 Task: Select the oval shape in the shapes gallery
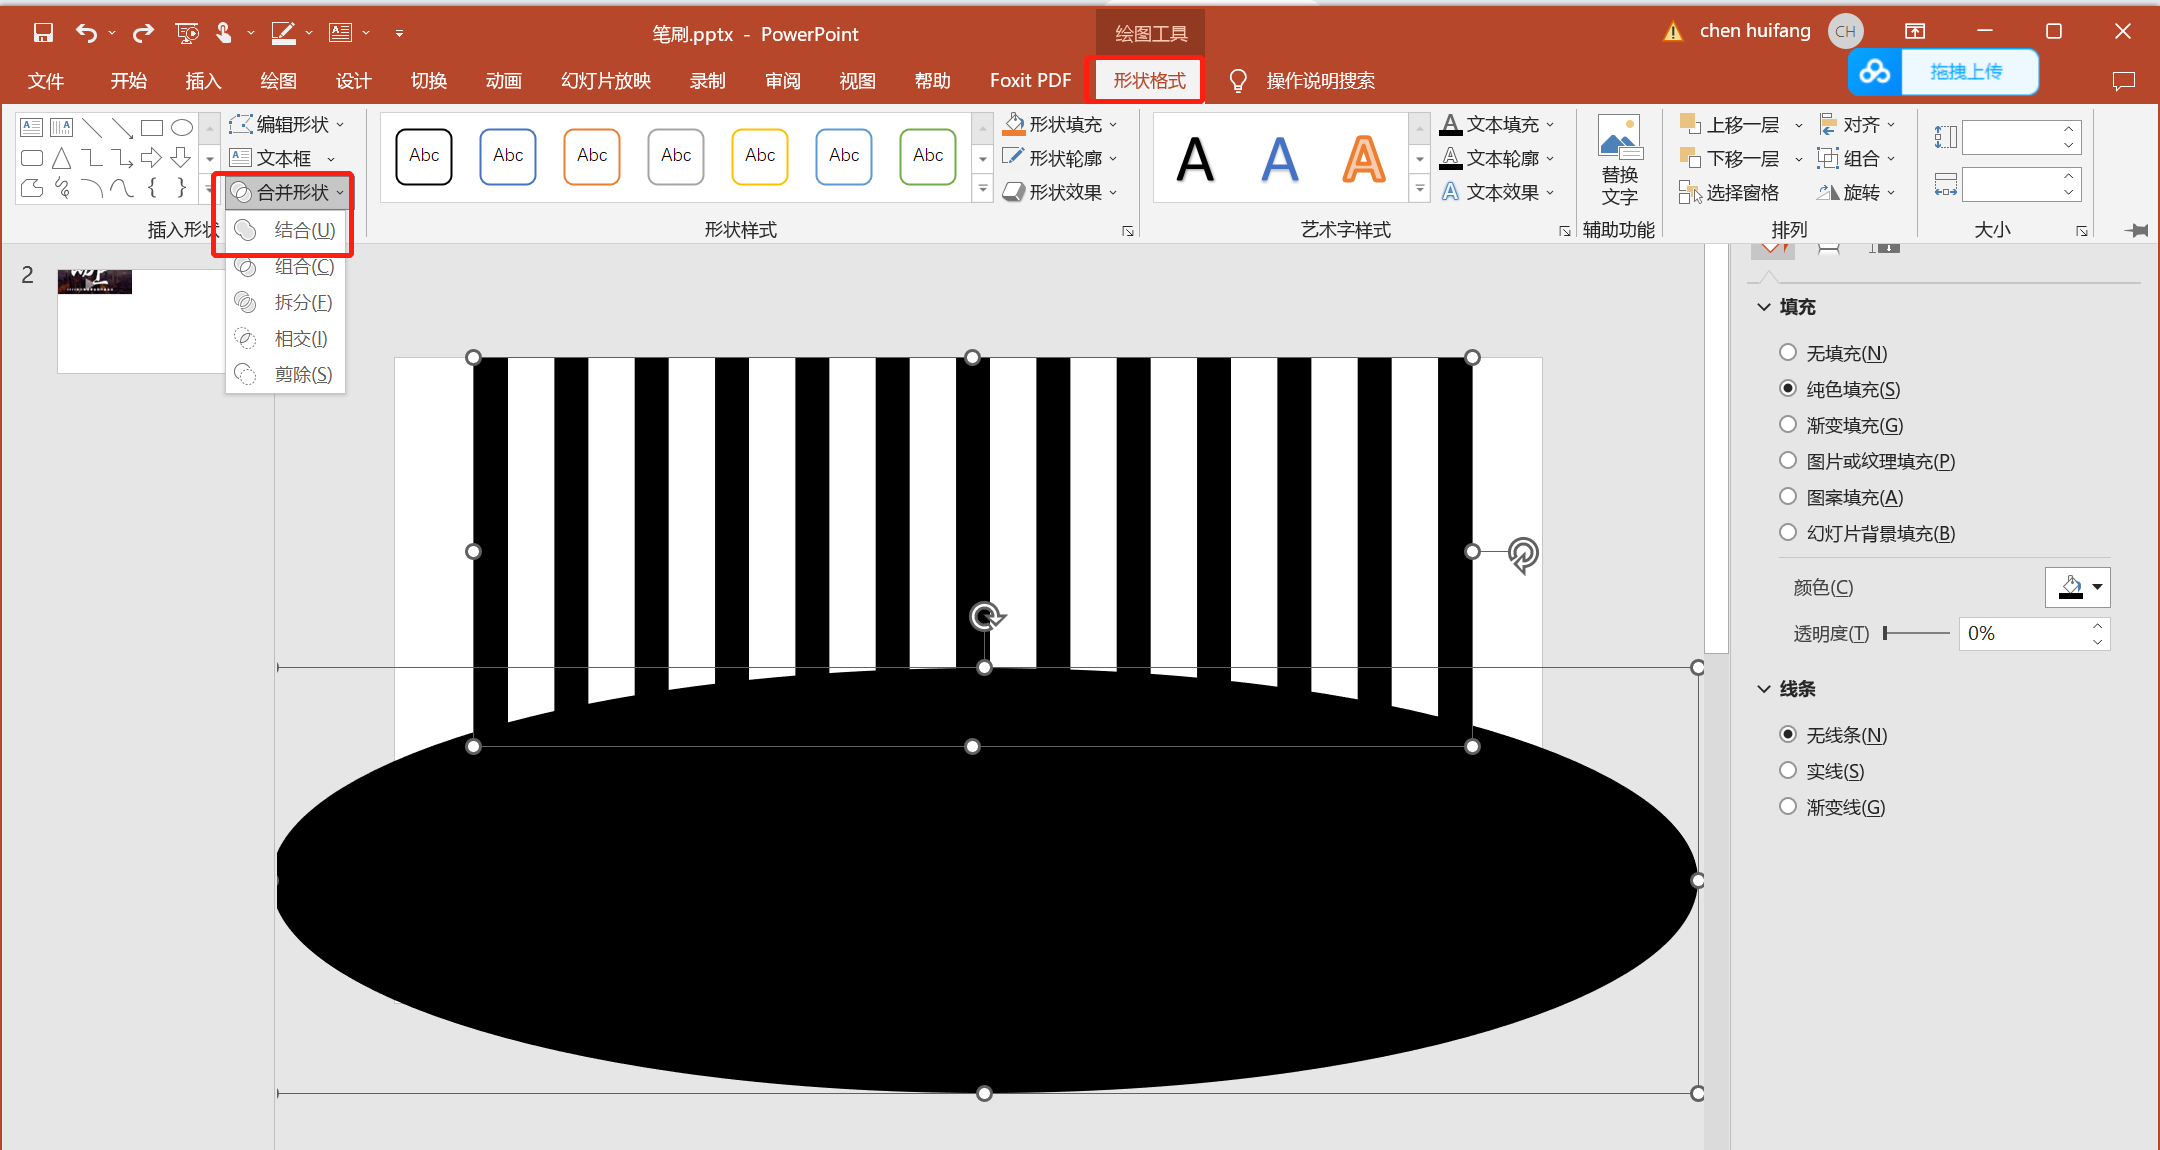click(x=181, y=127)
